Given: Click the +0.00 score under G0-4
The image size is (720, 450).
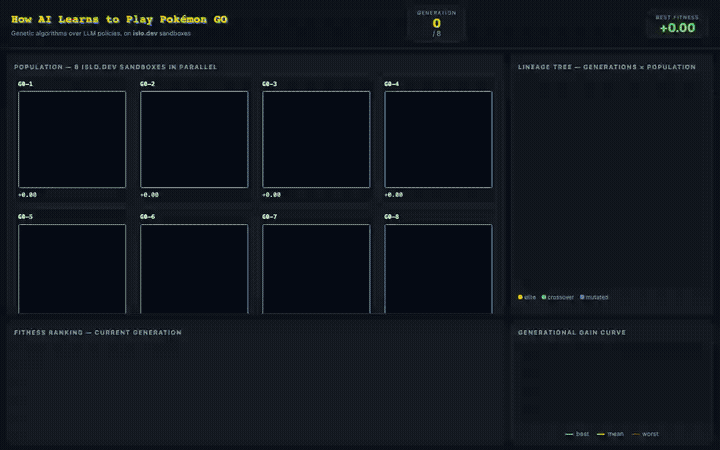Looking at the screenshot, I should [394, 195].
